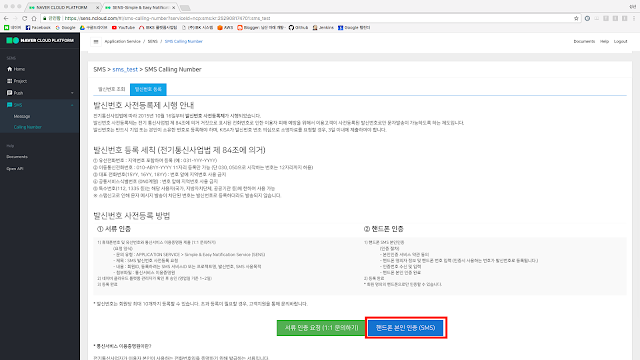
Task: Click the browser back arrow
Action: (x=6, y=18)
